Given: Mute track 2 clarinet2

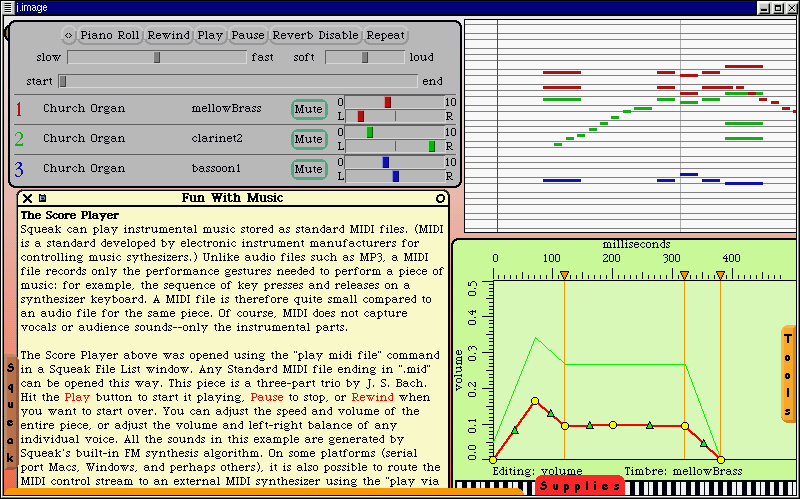Looking at the screenshot, I should pyautogui.click(x=309, y=139).
